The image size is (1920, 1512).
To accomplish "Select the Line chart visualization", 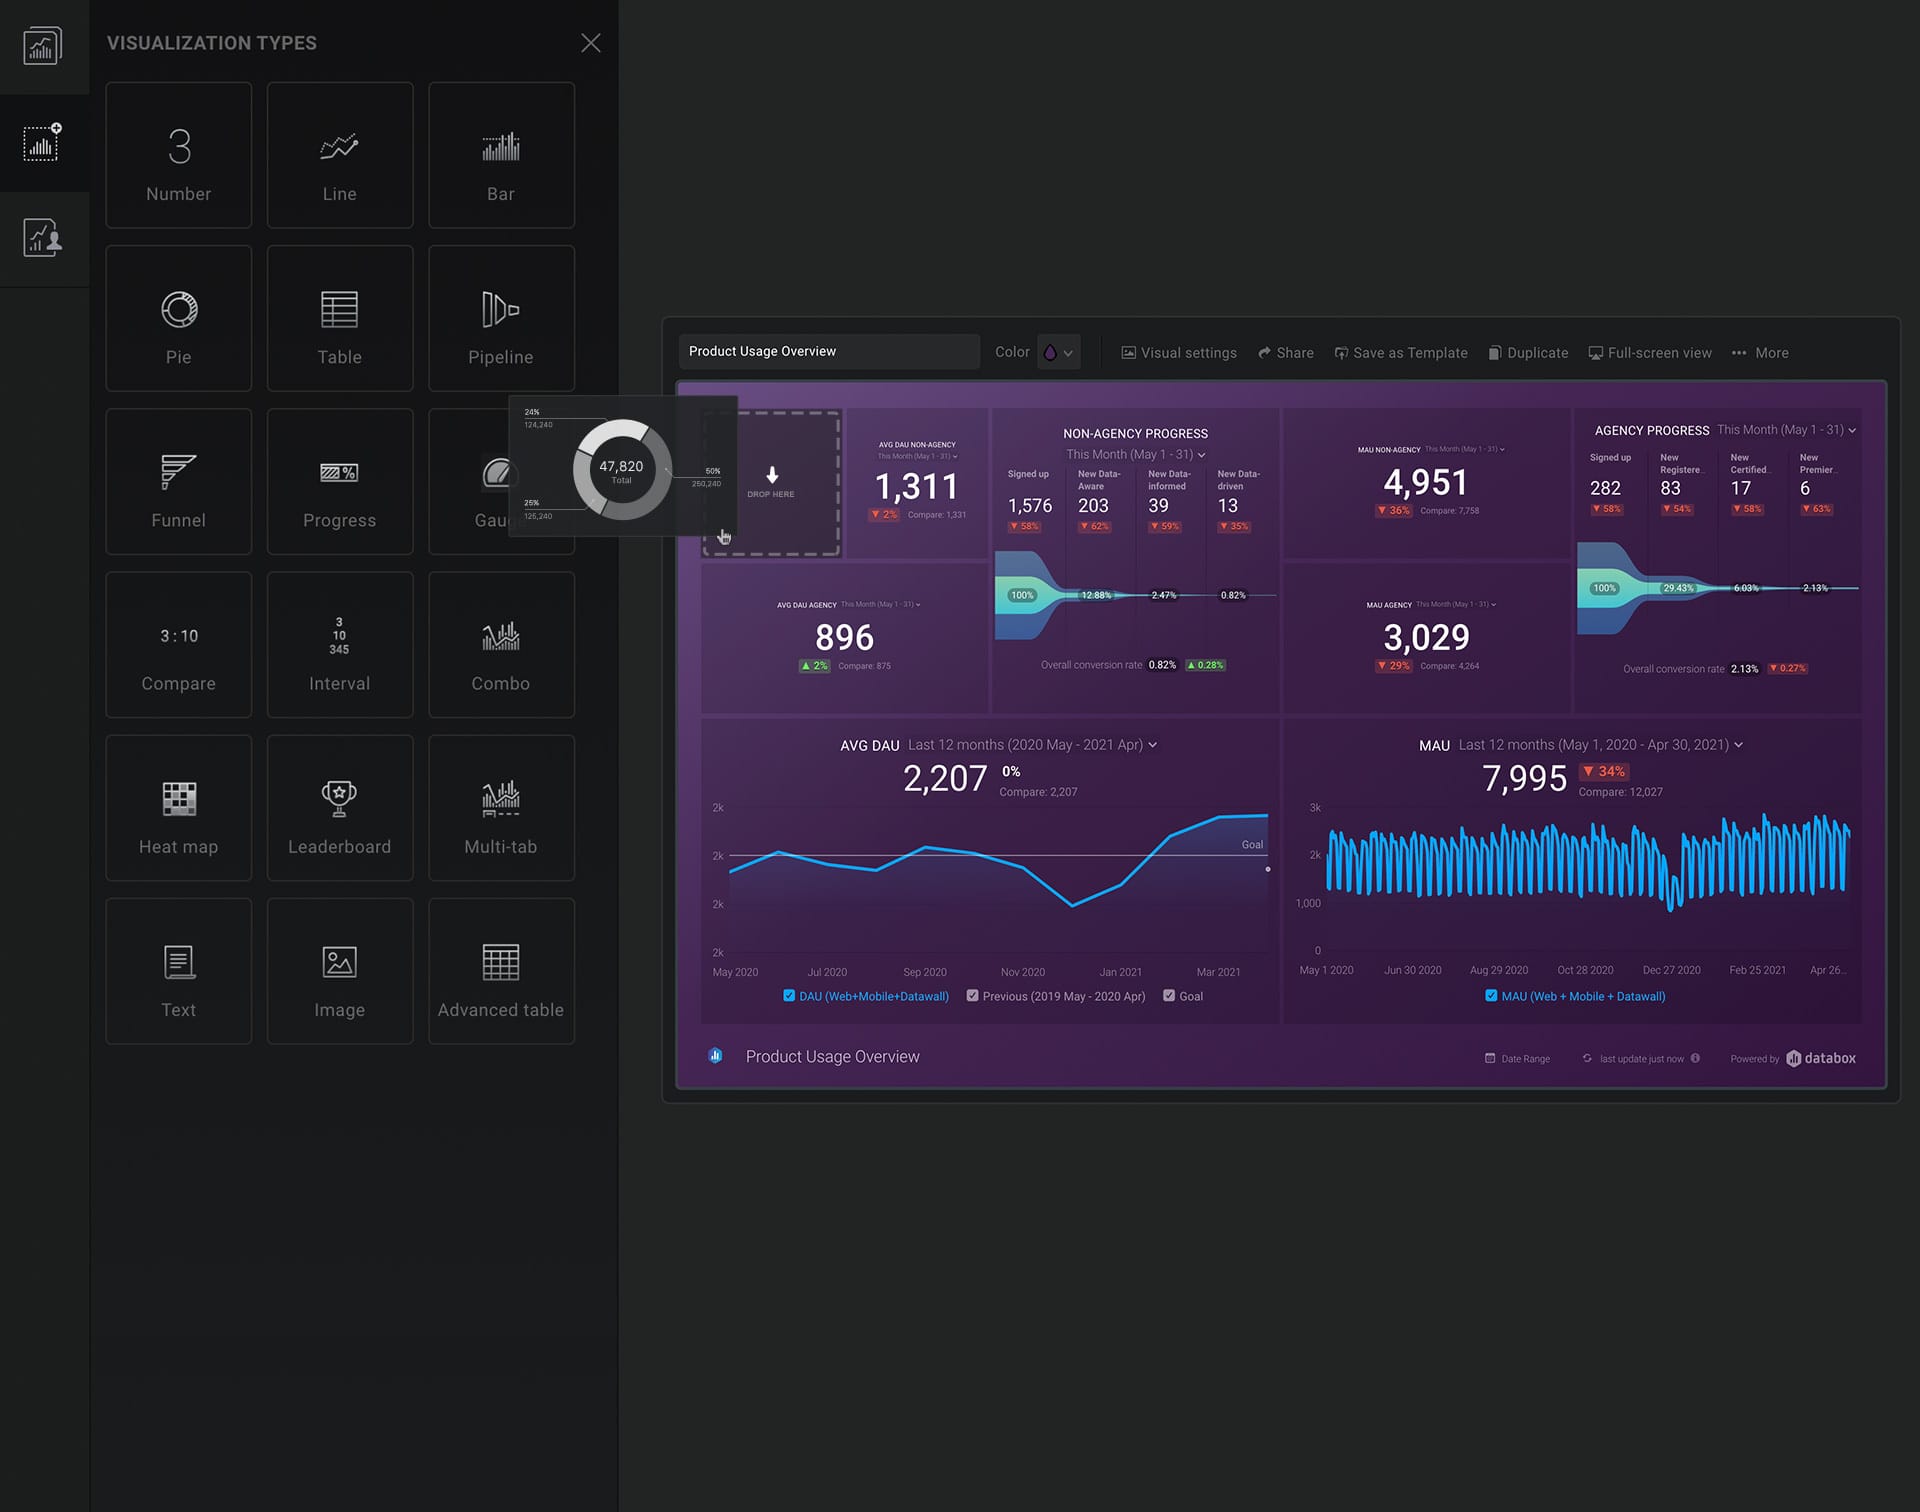I will tap(340, 155).
